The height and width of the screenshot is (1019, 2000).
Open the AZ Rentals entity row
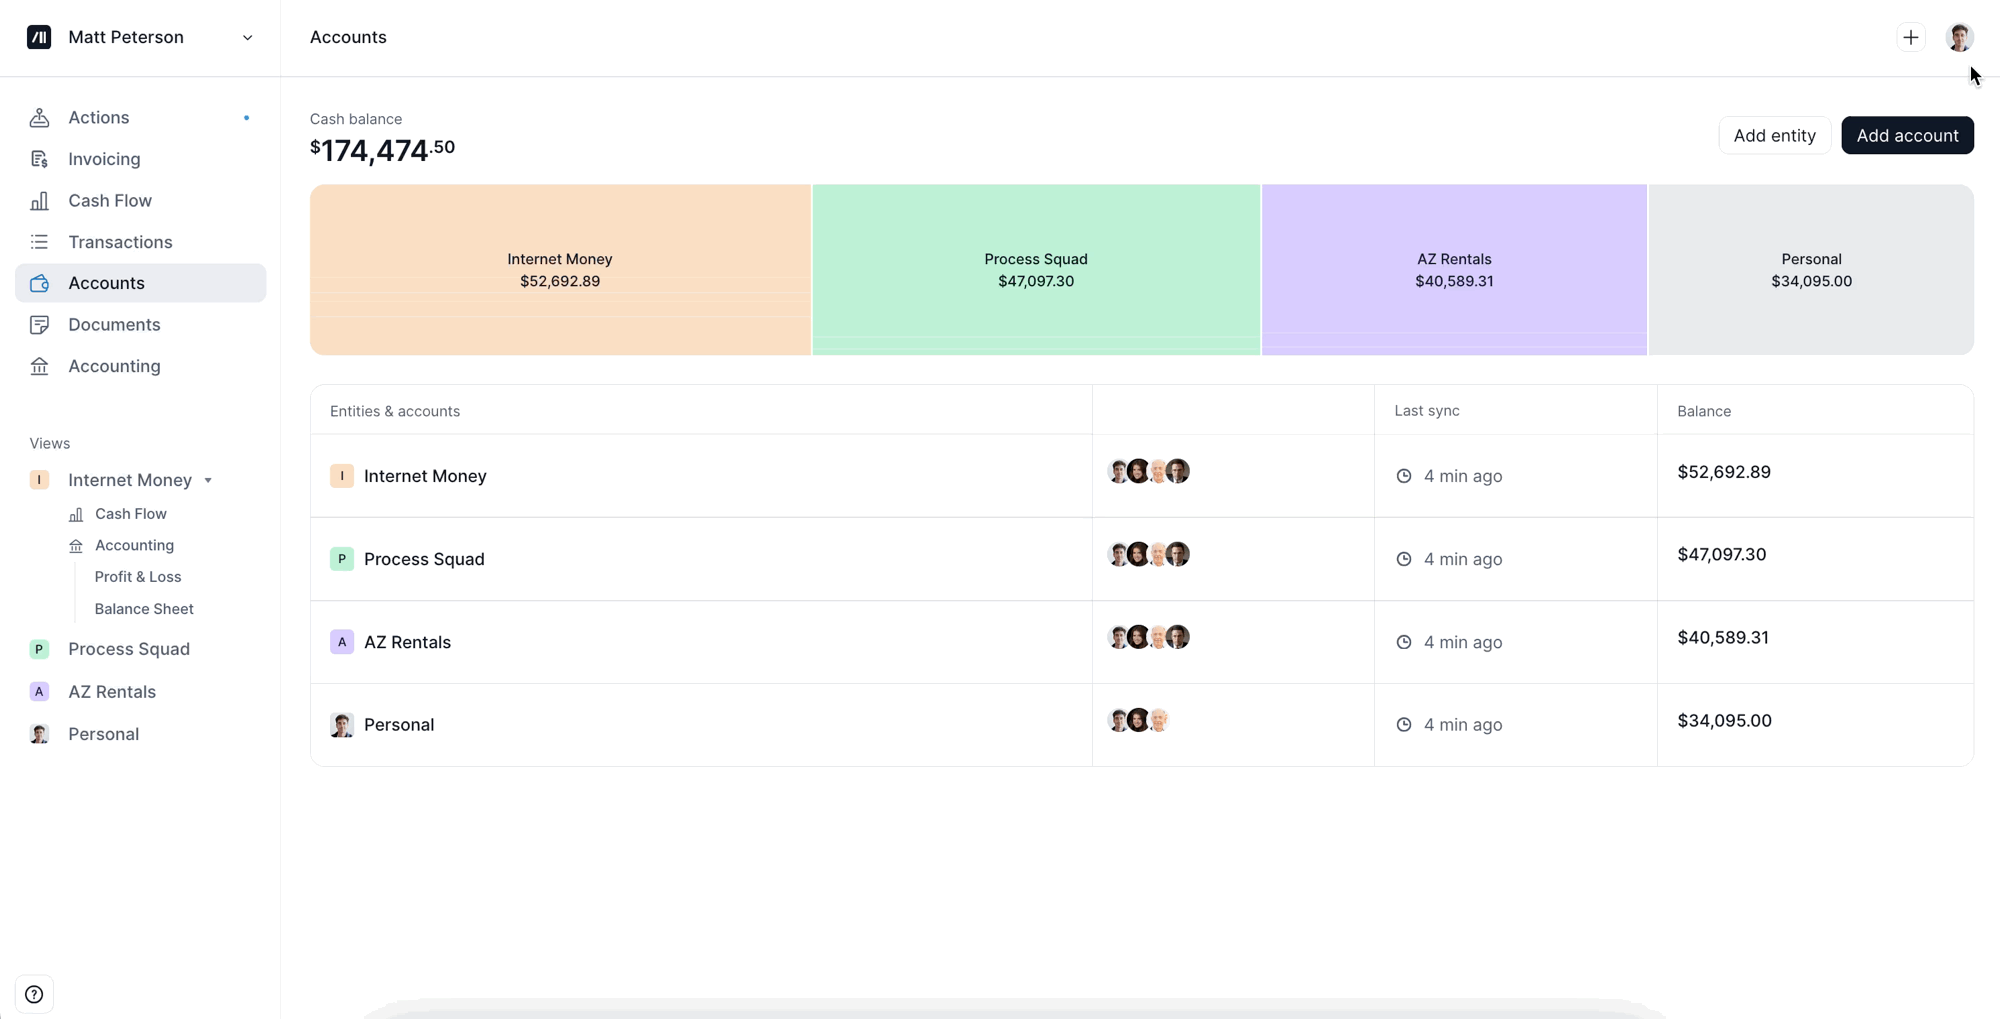click(407, 642)
